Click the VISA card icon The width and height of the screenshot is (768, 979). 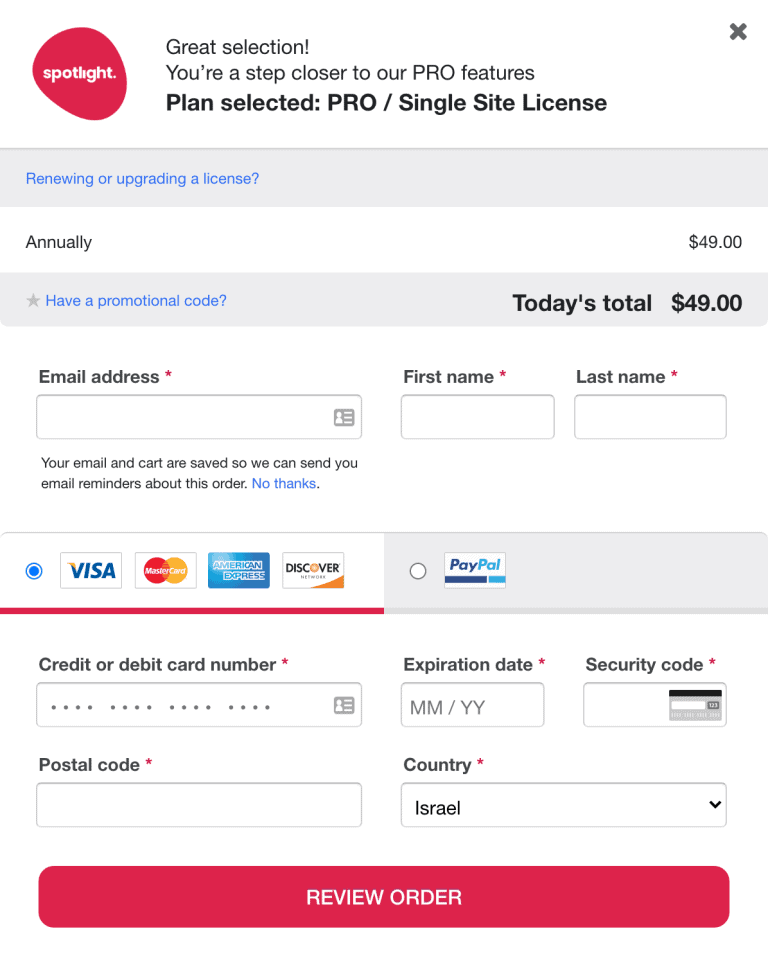click(90, 570)
